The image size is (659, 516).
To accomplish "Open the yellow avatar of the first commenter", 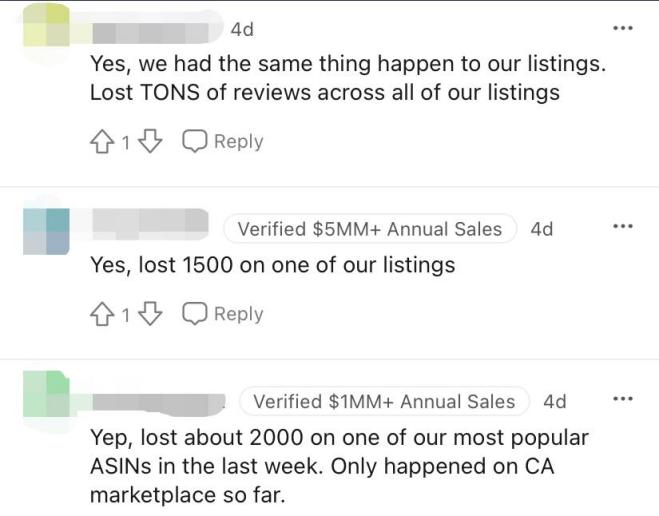I will (x=45, y=28).
